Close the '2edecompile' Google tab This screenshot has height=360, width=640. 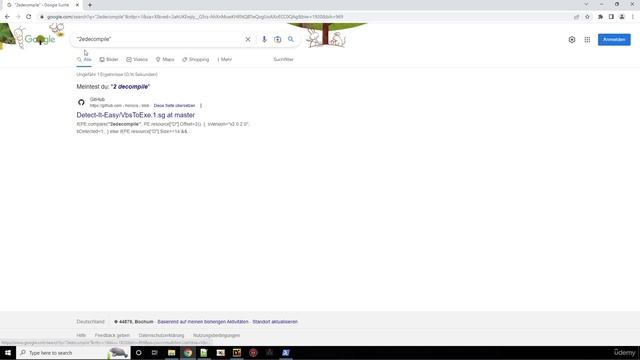(77, 5)
